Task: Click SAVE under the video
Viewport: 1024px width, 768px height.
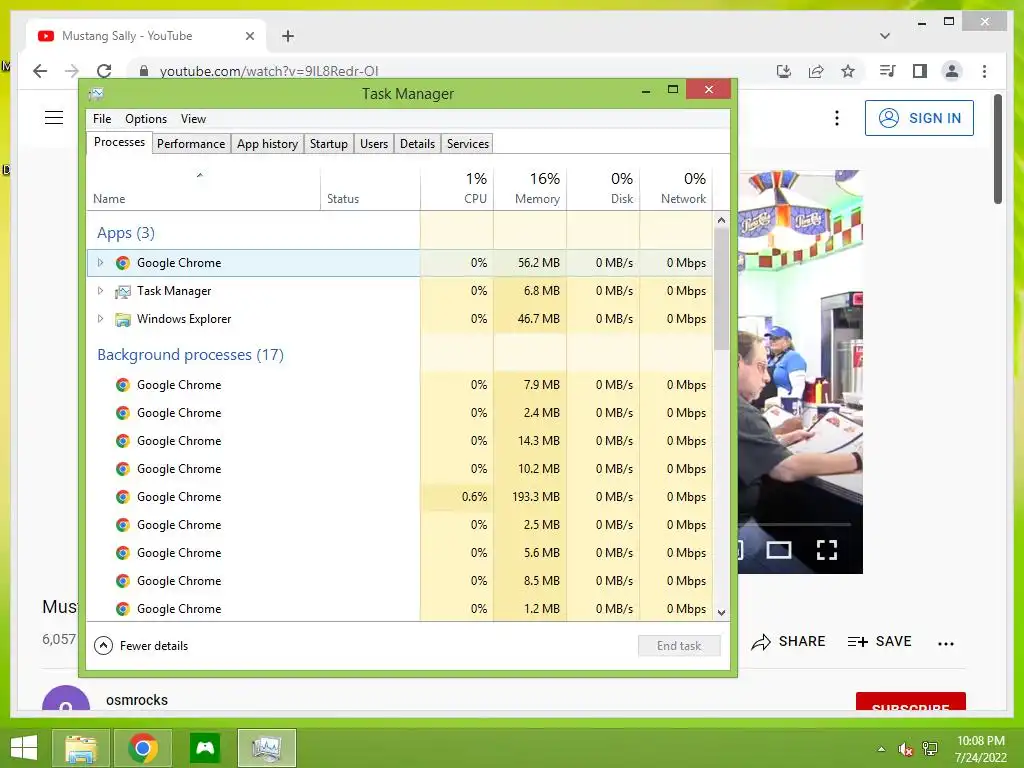Action: pos(879,642)
